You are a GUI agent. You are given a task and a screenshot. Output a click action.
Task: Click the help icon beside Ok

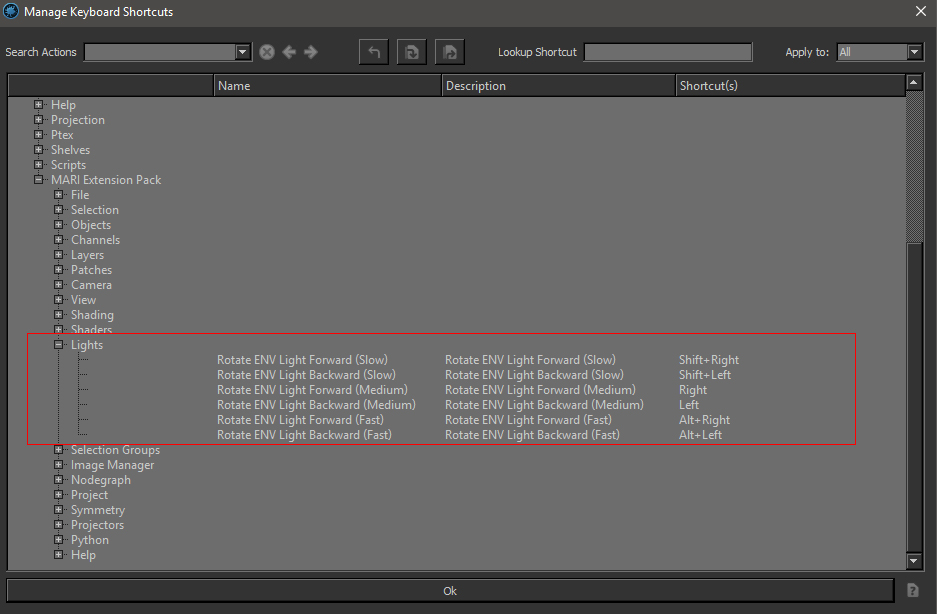(912, 591)
